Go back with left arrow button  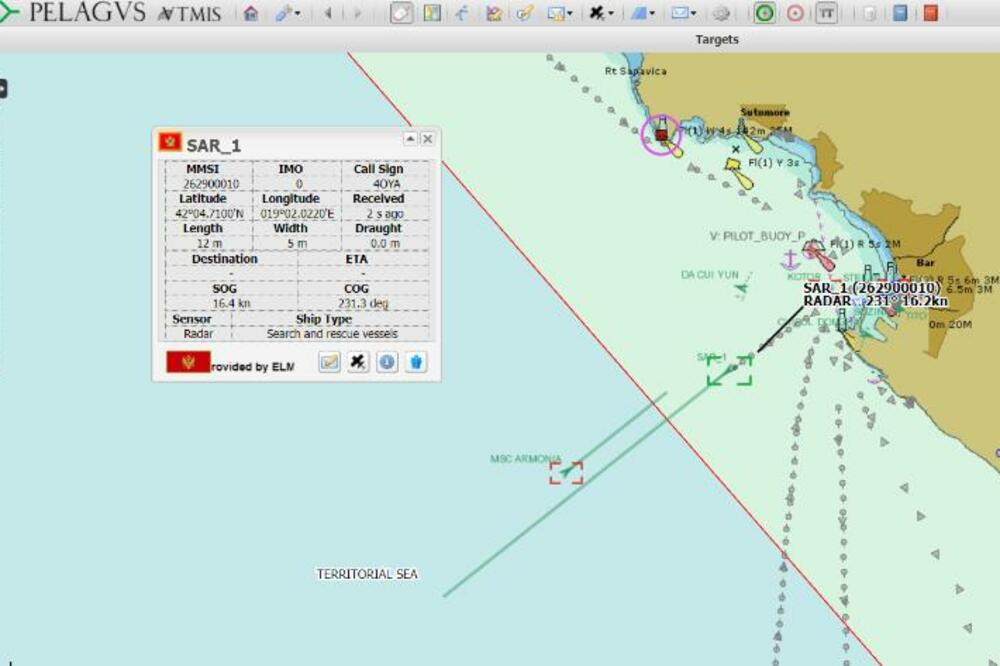pyautogui.click(x=328, y=13)
